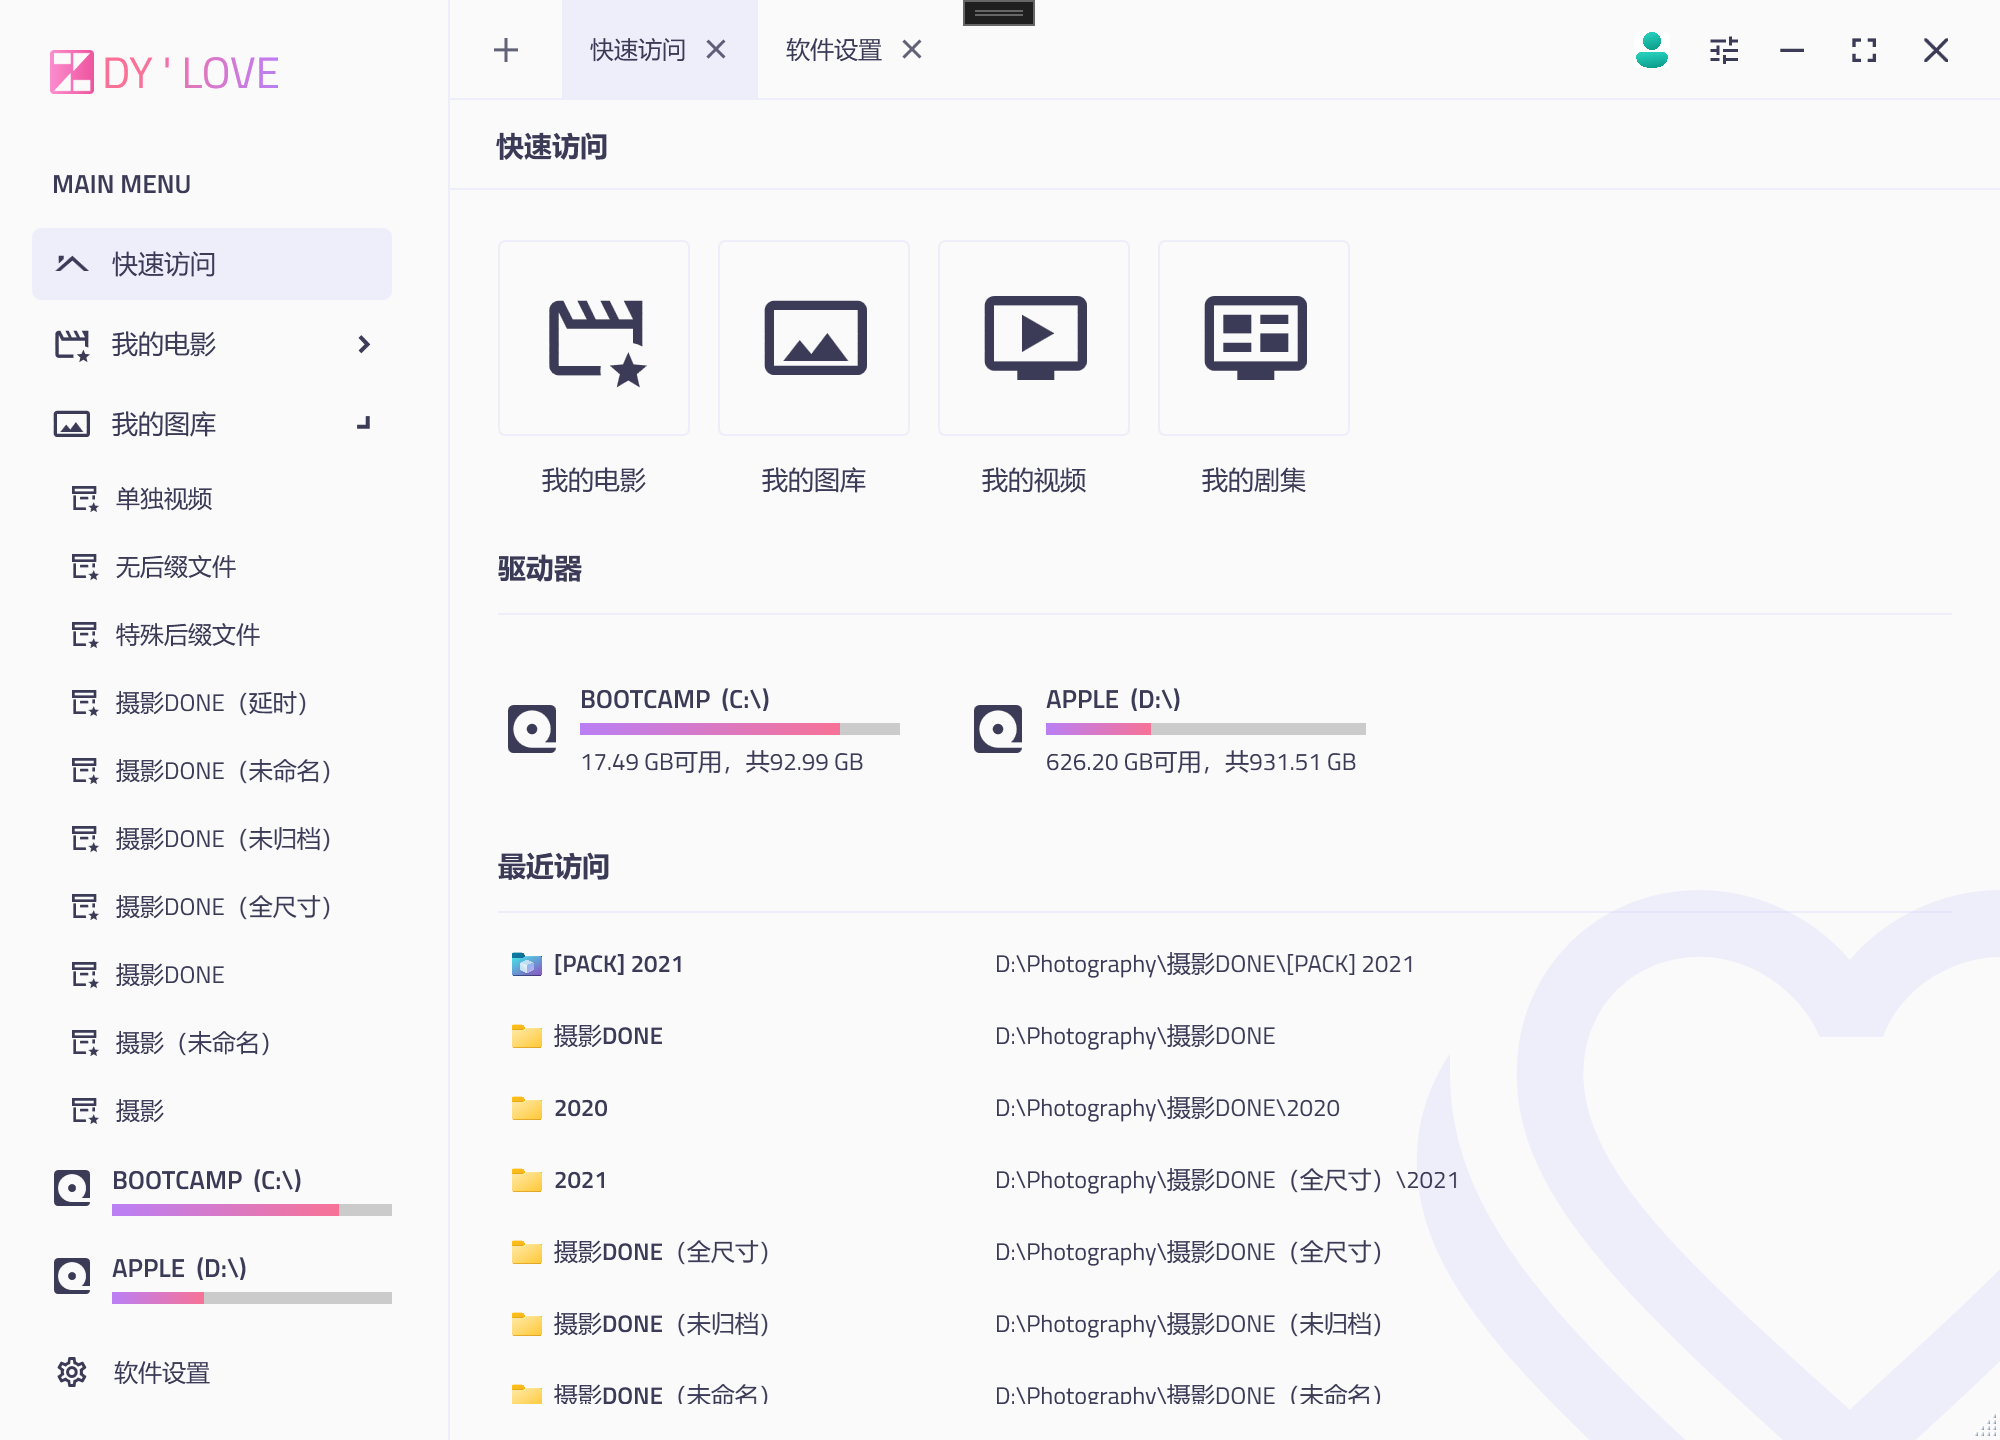This screenshot has height=1440, width=2000.
Task: Click the user account avatar icon
Action: pyautogui.click(x=1652, y=50)
